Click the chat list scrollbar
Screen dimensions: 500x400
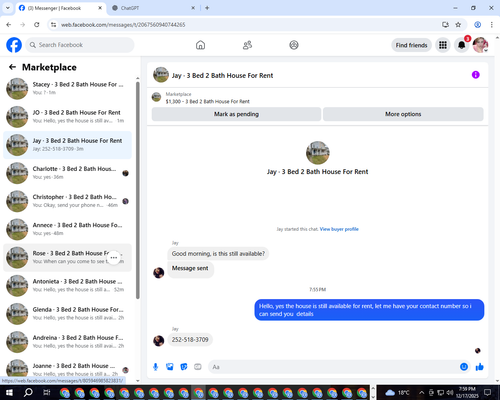coord(138,190)
